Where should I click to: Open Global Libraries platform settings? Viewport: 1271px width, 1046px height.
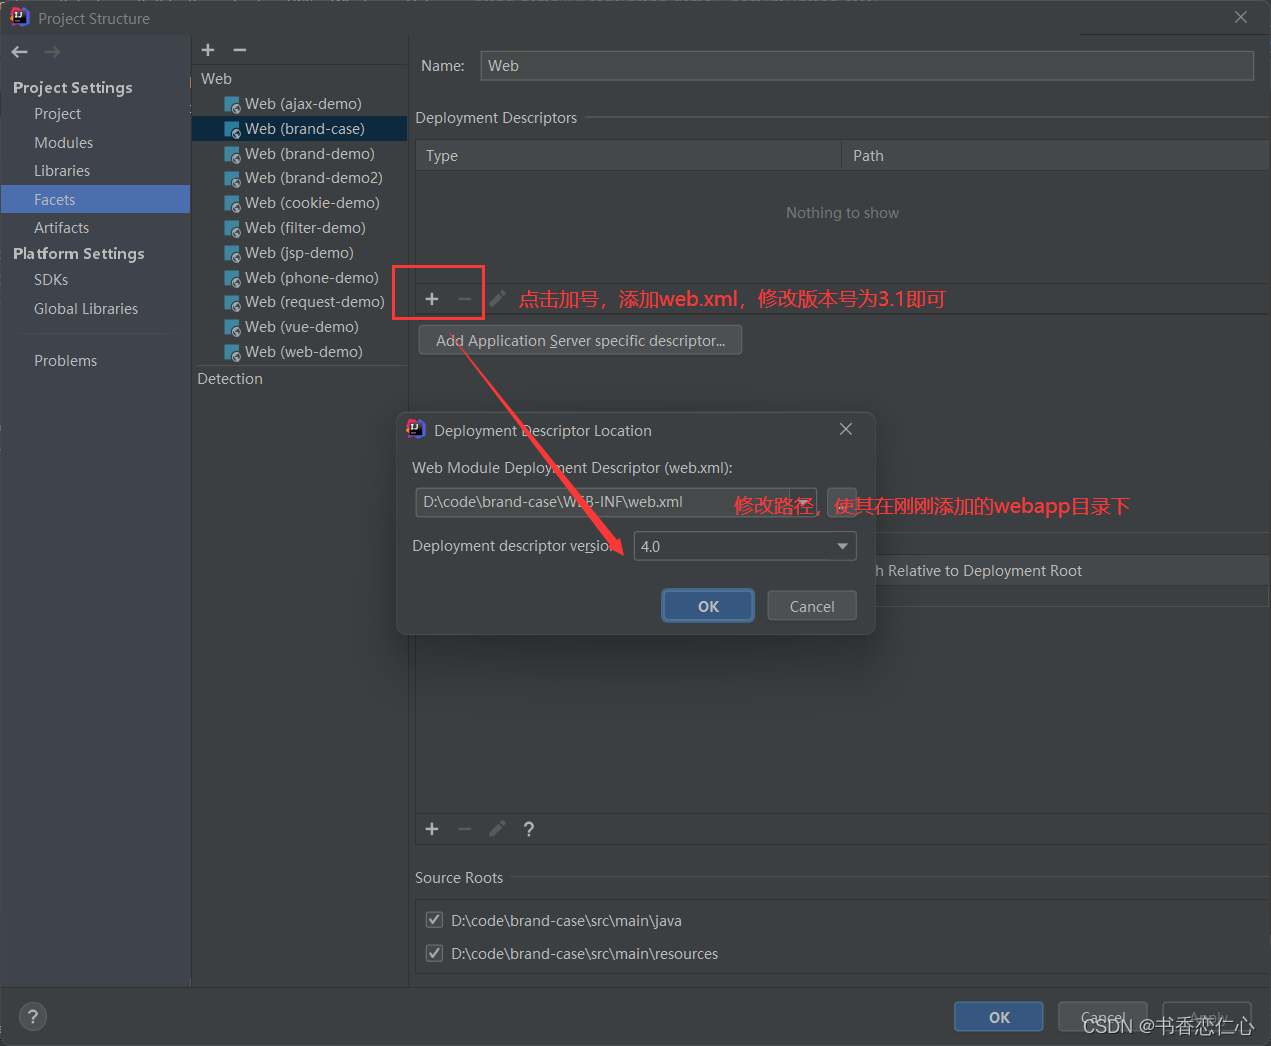pyautogui.click(x=86, y=309)
